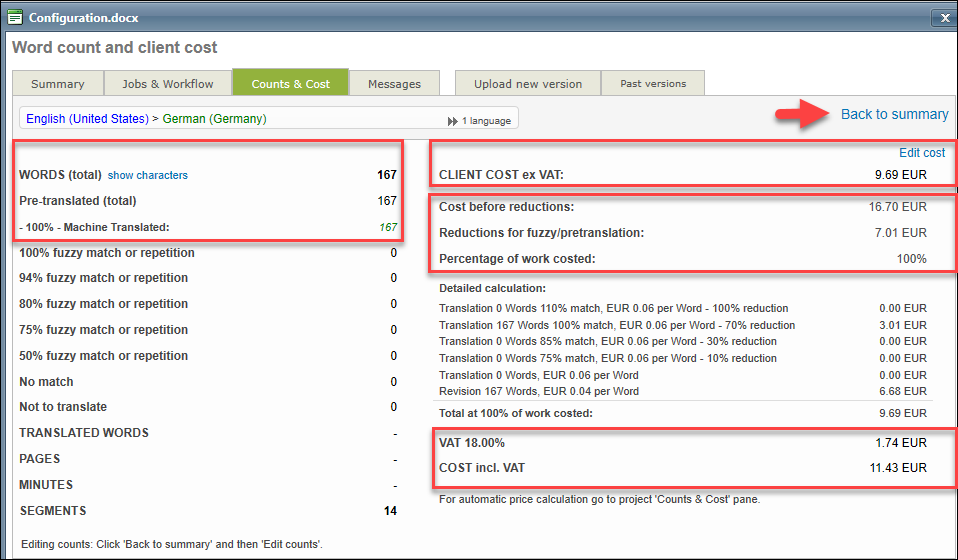View the Past versions tab

coord(653,84)
